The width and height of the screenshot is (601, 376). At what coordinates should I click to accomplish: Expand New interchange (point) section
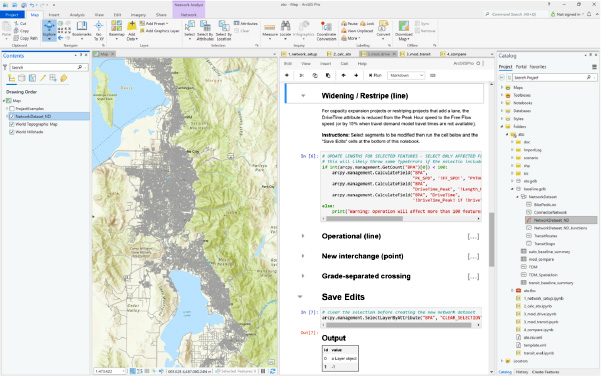coord(303,256)
